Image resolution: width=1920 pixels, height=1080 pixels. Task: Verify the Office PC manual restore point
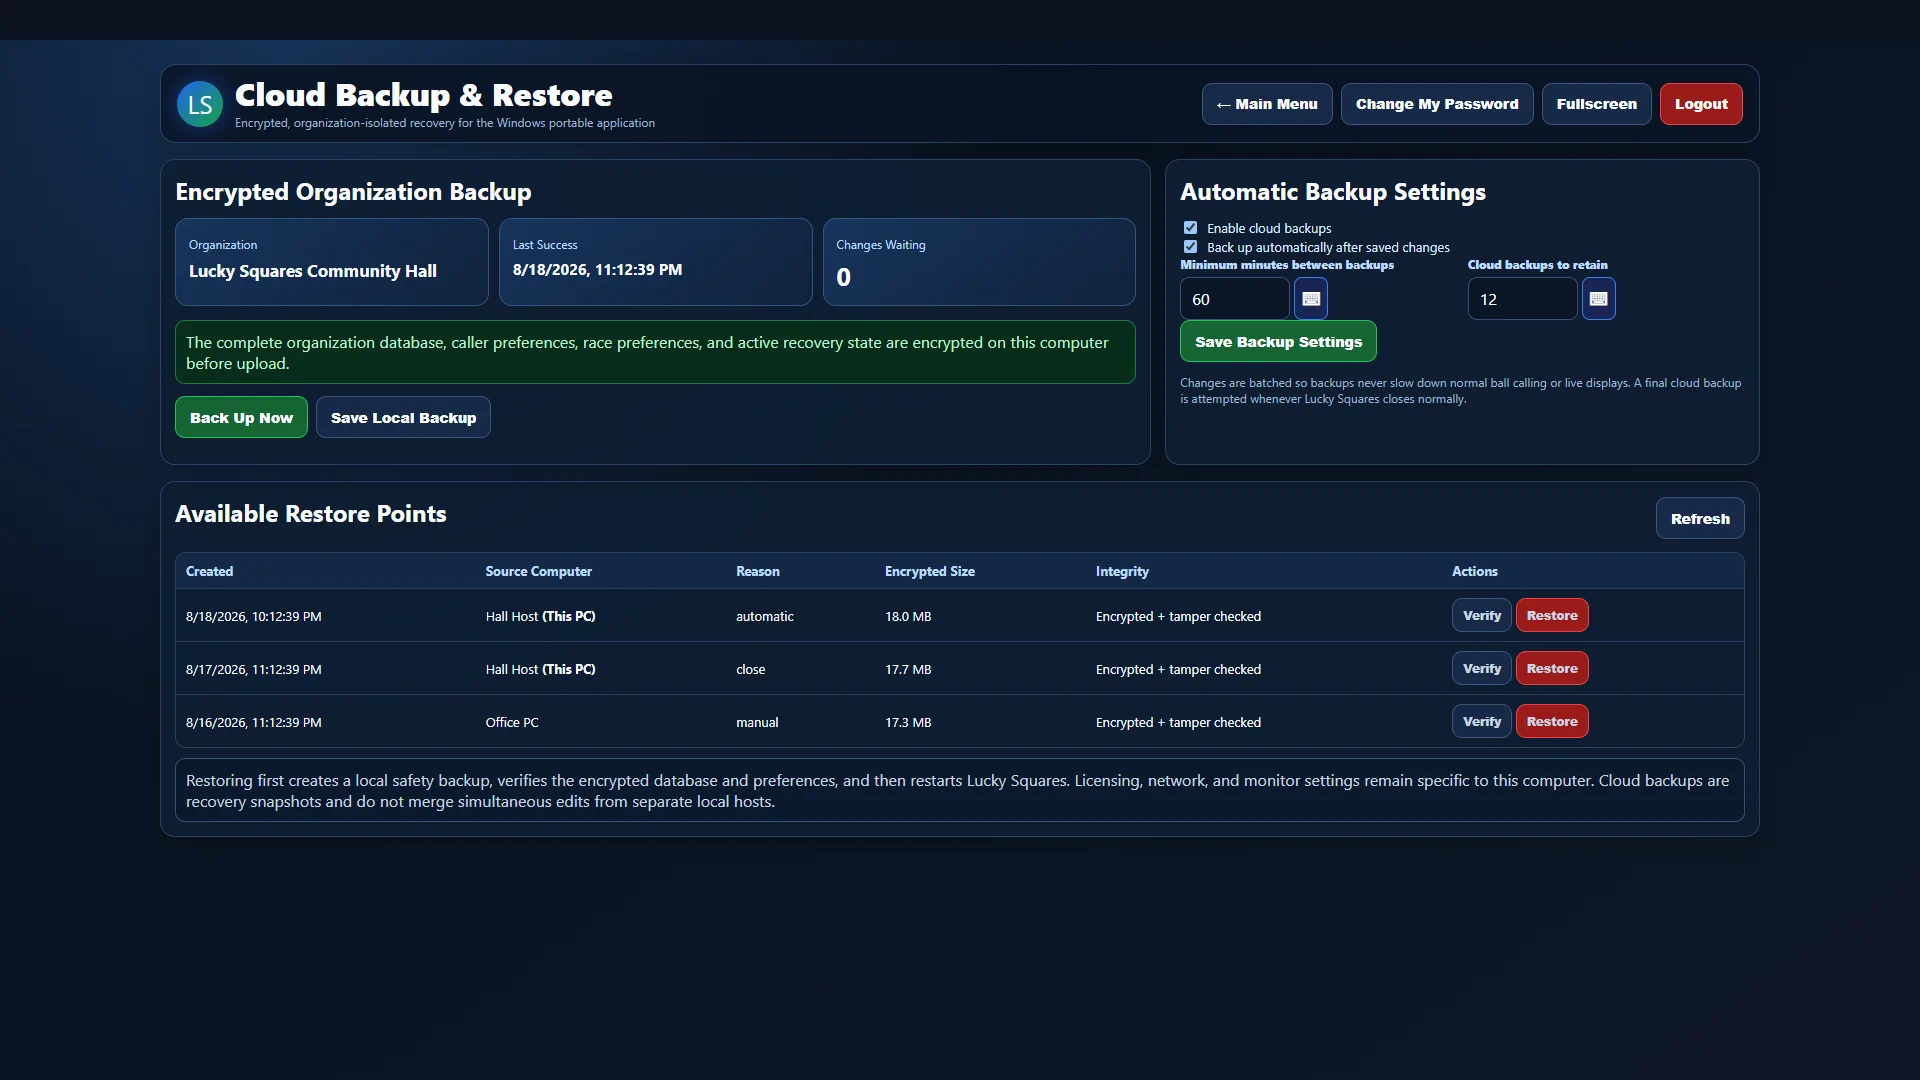(x=1482, y=721)
